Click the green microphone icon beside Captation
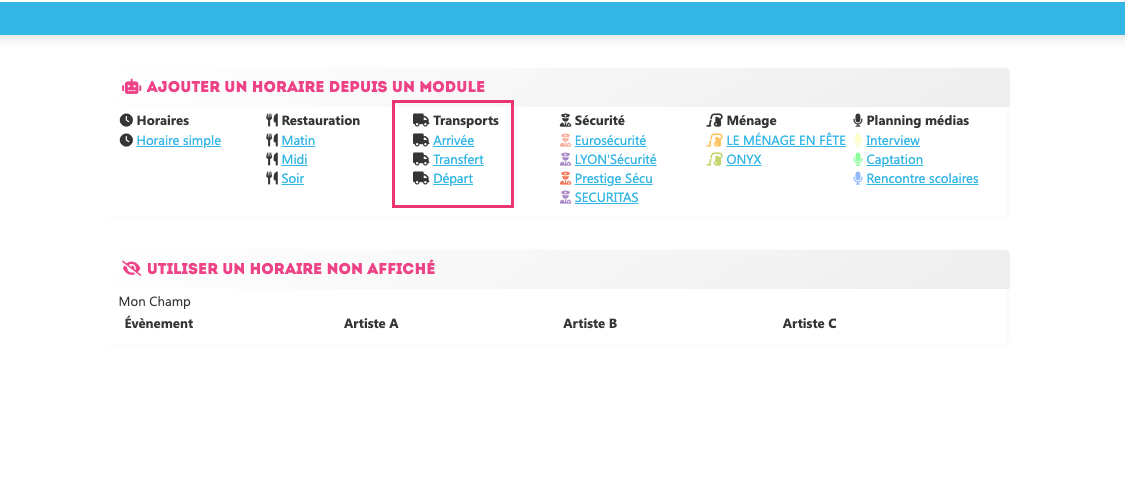 (857, 159)
